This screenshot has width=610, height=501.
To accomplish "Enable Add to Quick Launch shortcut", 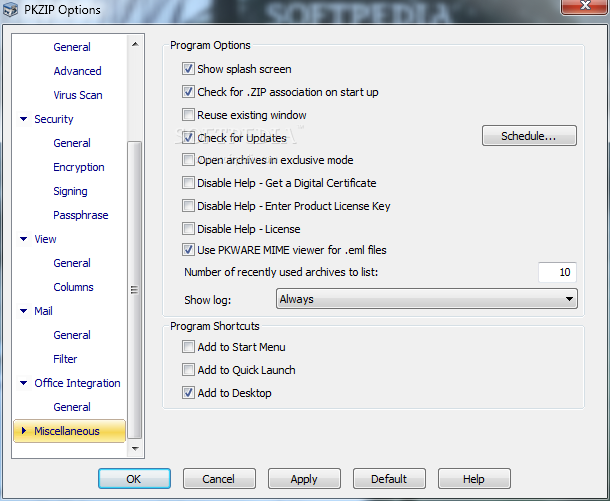I will (188, 370).
